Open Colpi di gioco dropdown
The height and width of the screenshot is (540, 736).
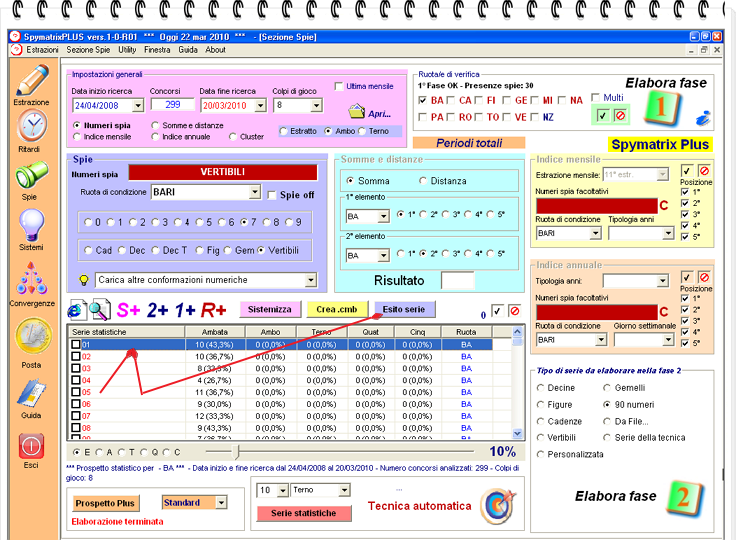(317, 105)
